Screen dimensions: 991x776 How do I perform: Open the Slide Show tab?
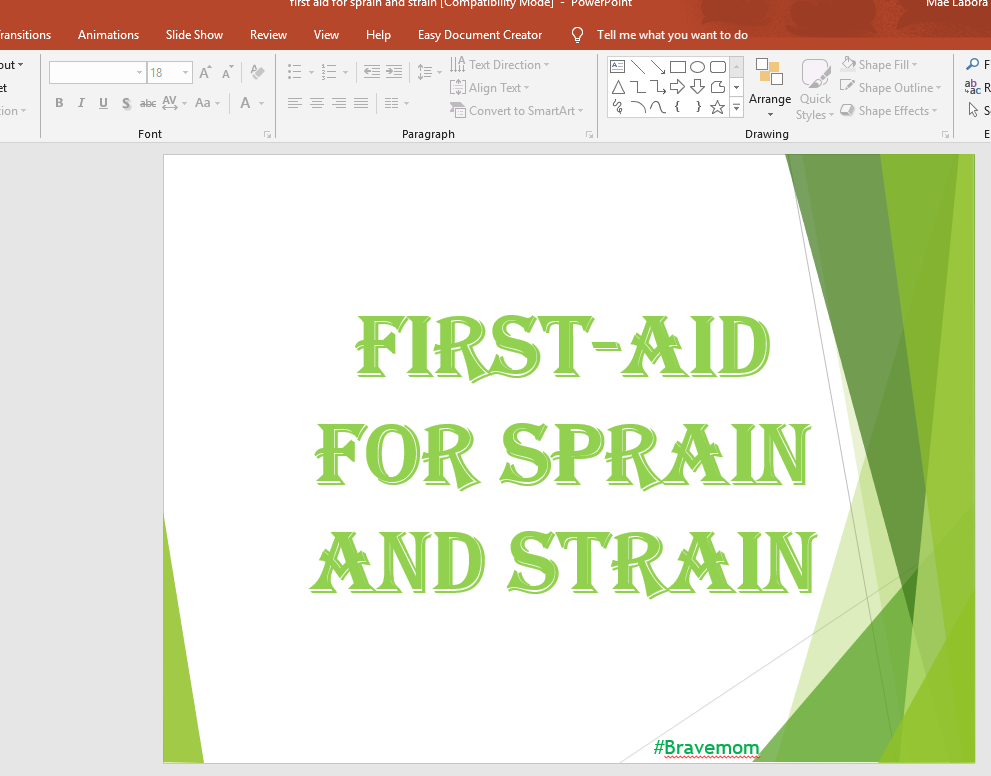194,35
